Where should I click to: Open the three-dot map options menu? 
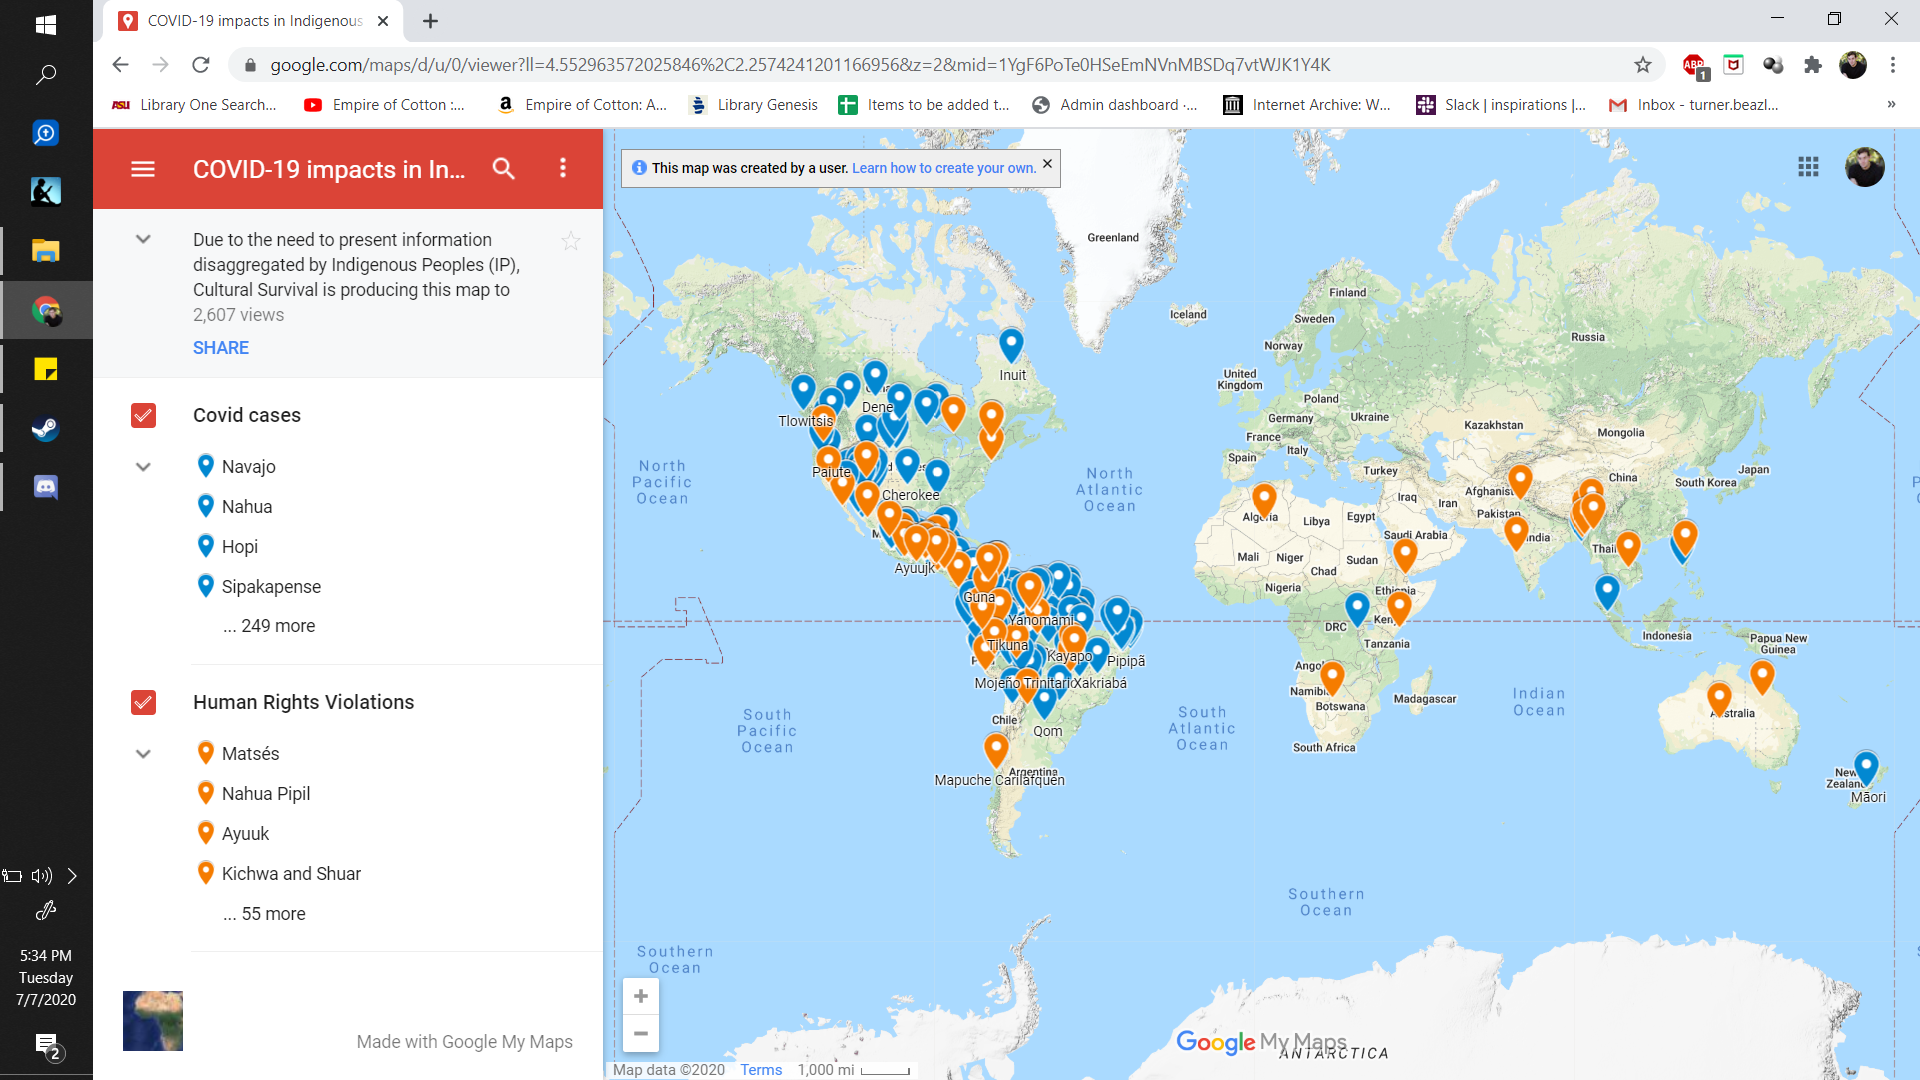point(563,169)
